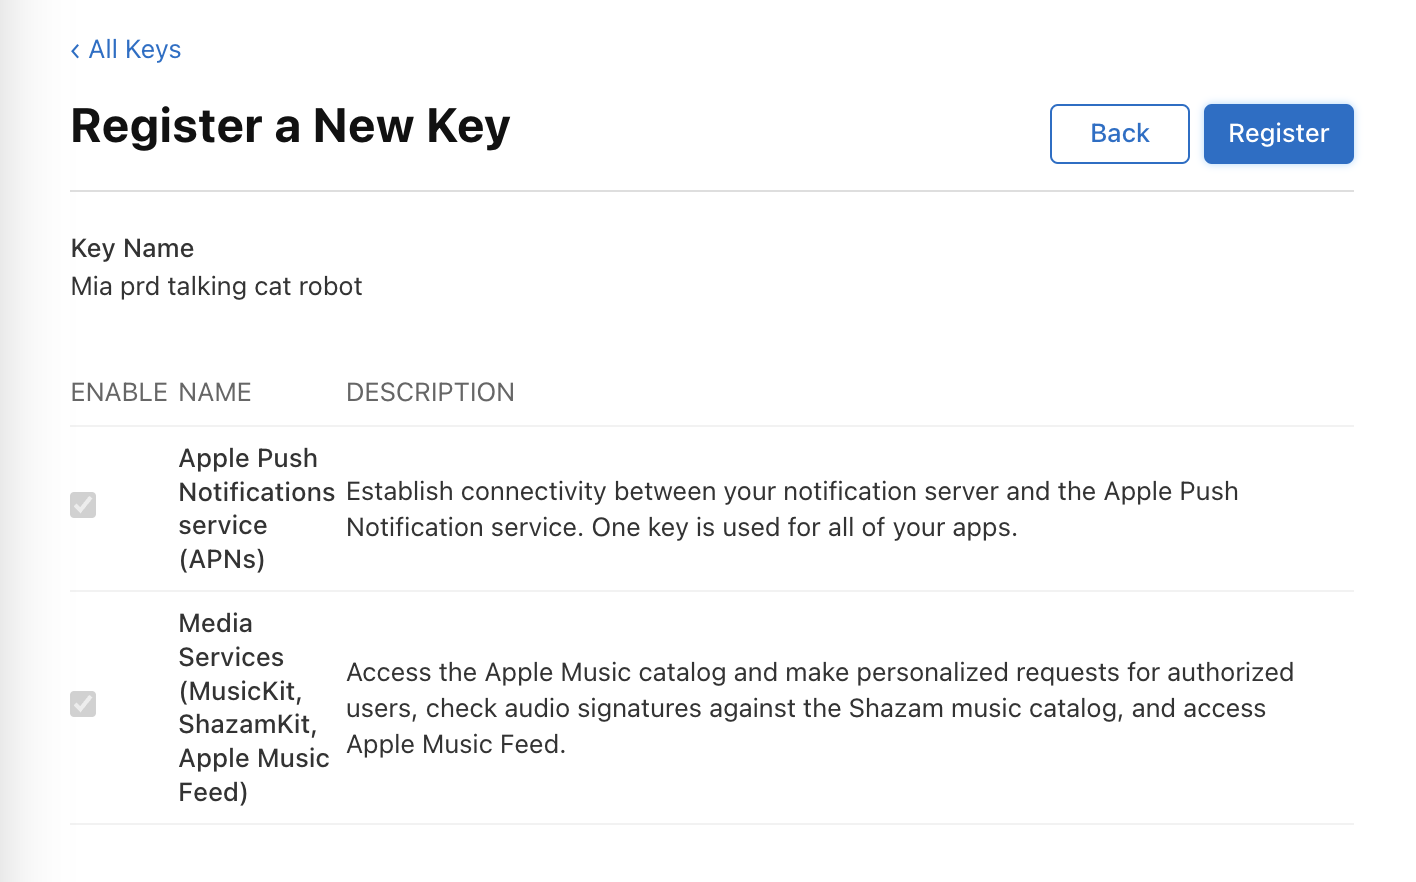Select the key name Mia prd talking cat robot
This screenshot has width=1416, height=882.
point(216,287)
